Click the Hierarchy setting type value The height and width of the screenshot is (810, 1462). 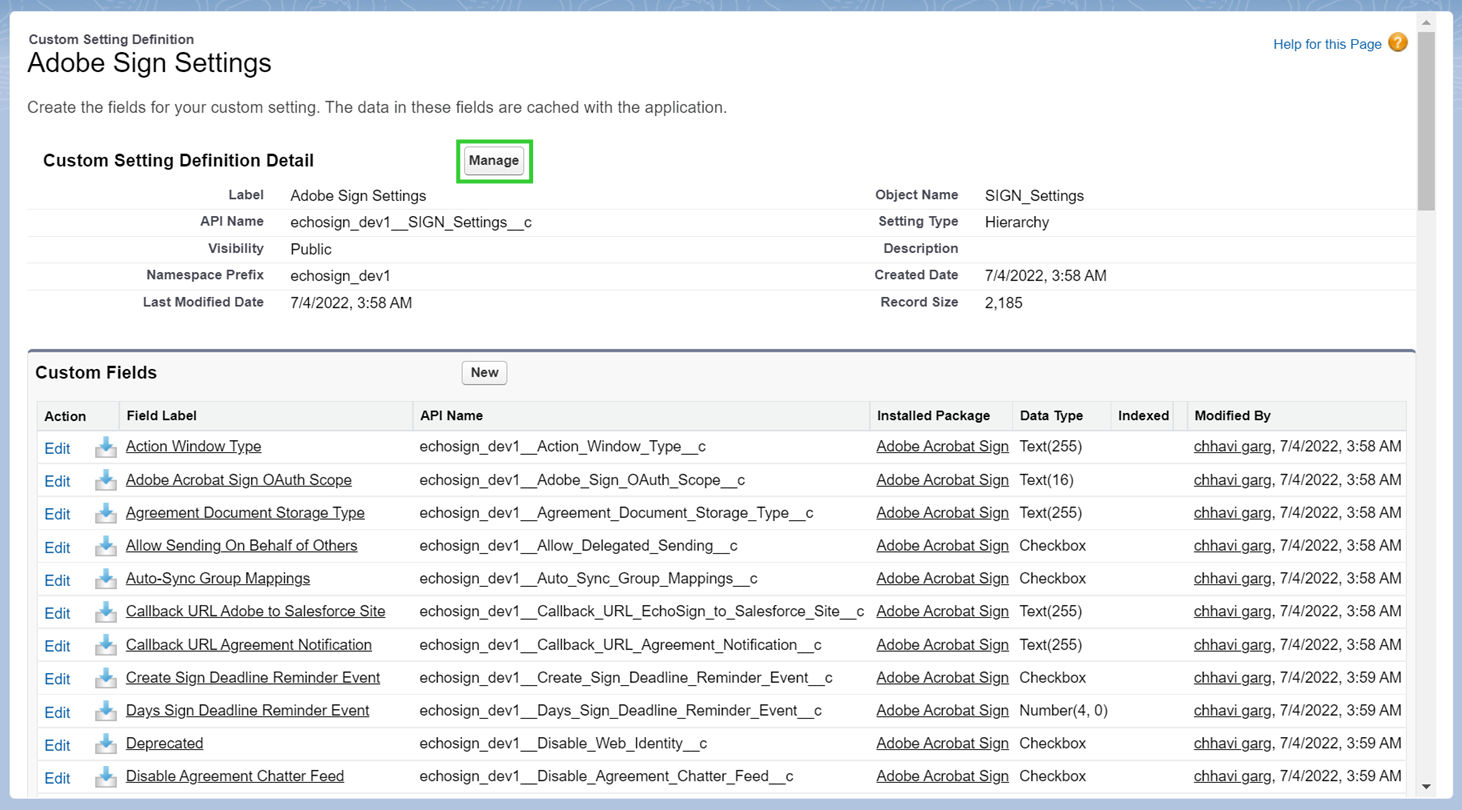1016,222
